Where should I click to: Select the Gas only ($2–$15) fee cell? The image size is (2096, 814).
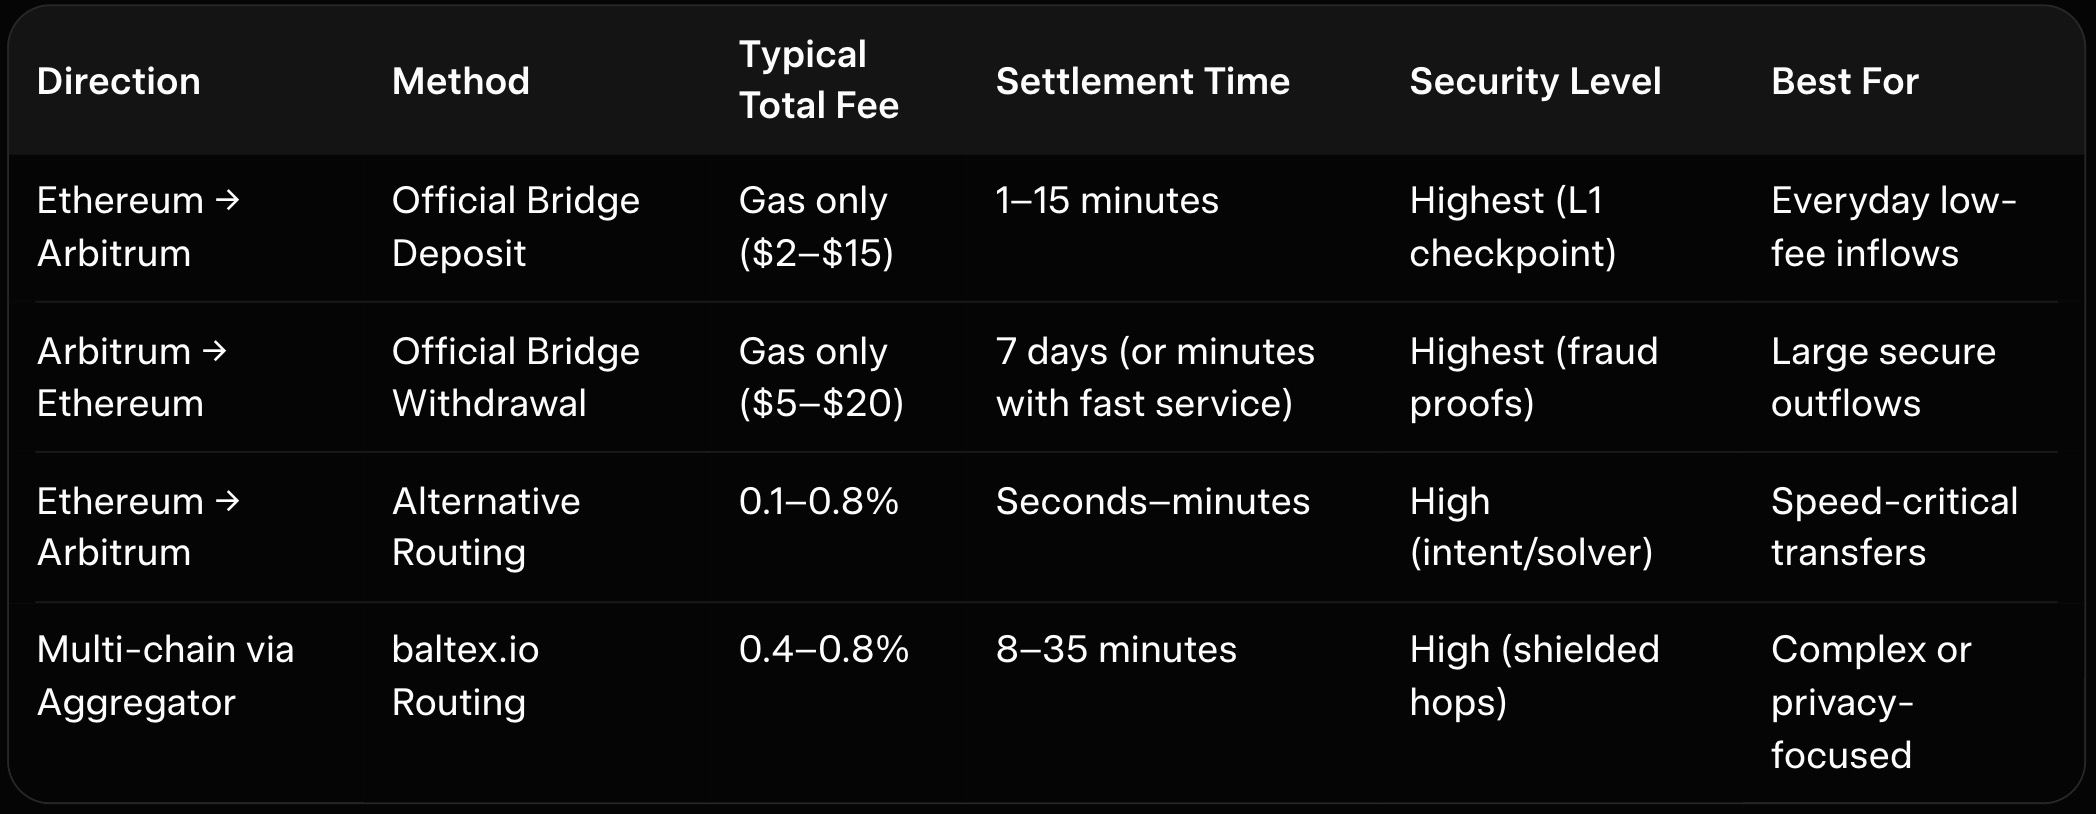click(816, 227)
